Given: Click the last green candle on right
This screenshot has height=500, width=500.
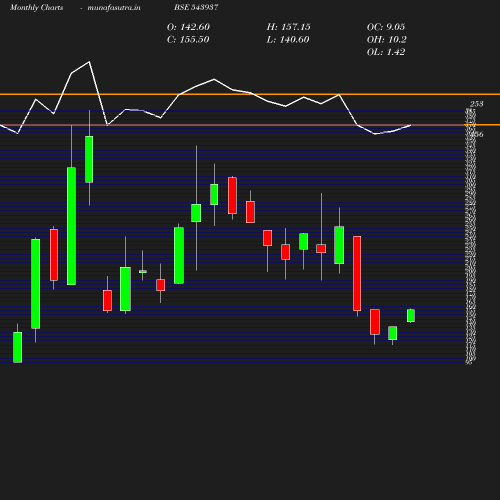Looking at the screenshot, I should (411, 315).
